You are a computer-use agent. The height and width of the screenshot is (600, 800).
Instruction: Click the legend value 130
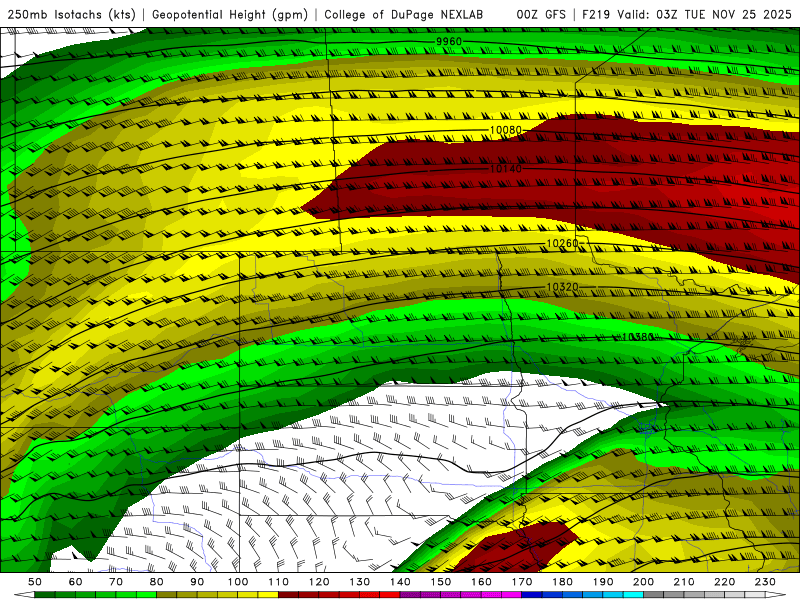pos(359,582)
